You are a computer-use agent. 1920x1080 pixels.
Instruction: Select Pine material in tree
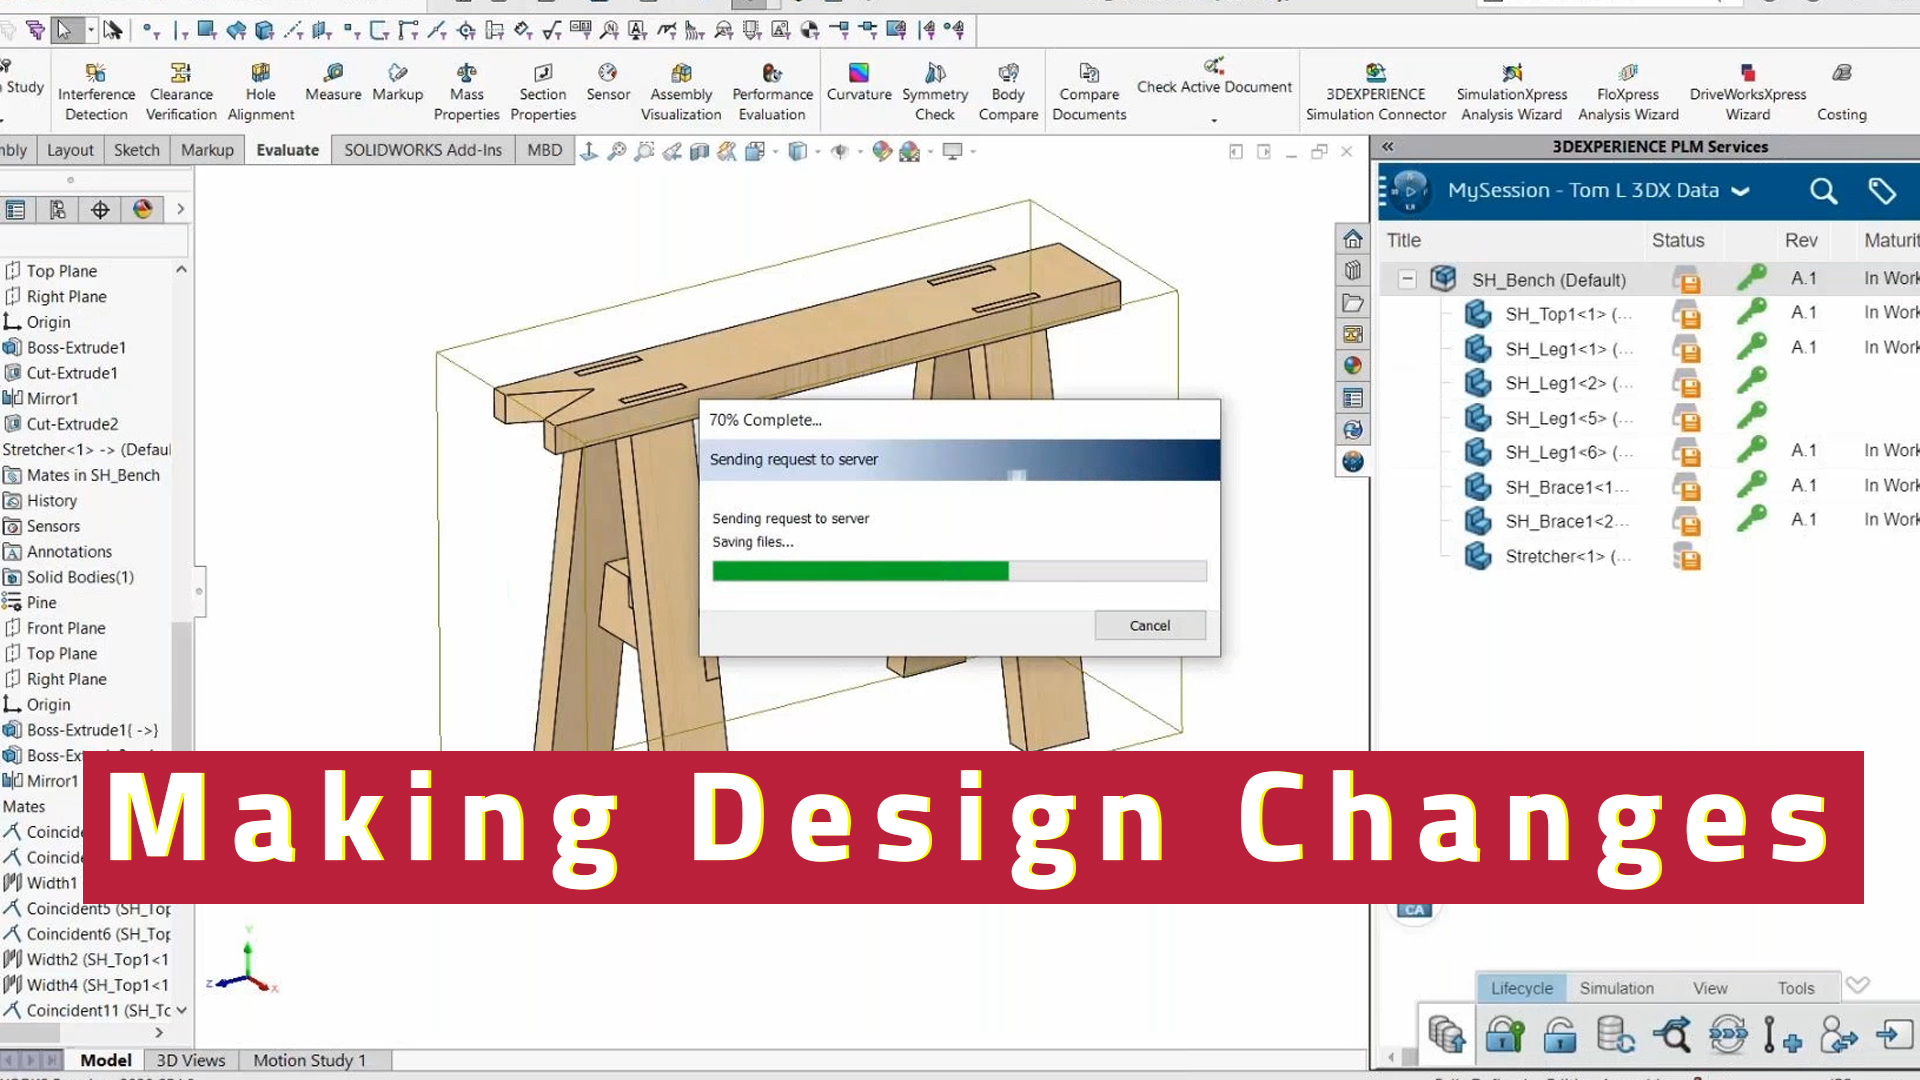click(41, 603)
